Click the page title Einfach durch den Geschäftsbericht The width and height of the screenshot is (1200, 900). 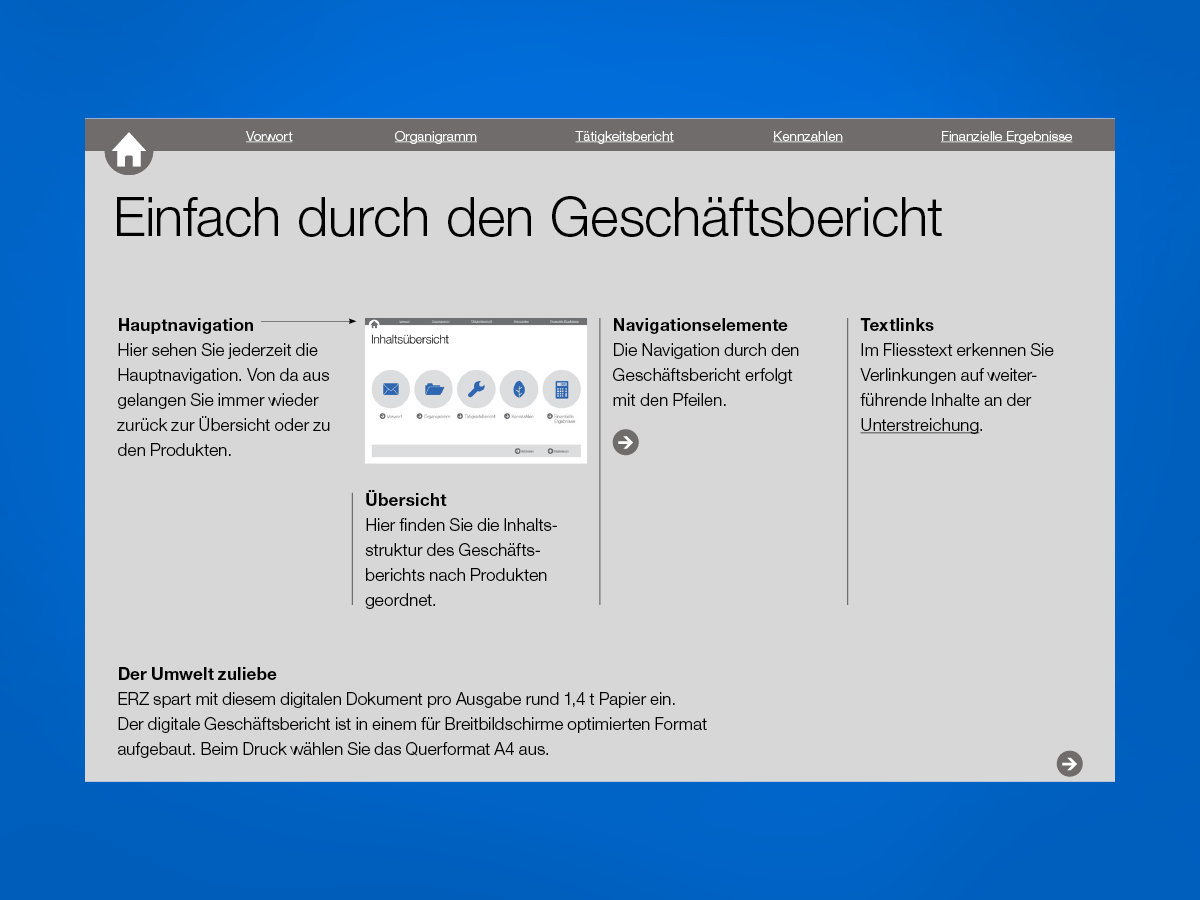(528, 217)
